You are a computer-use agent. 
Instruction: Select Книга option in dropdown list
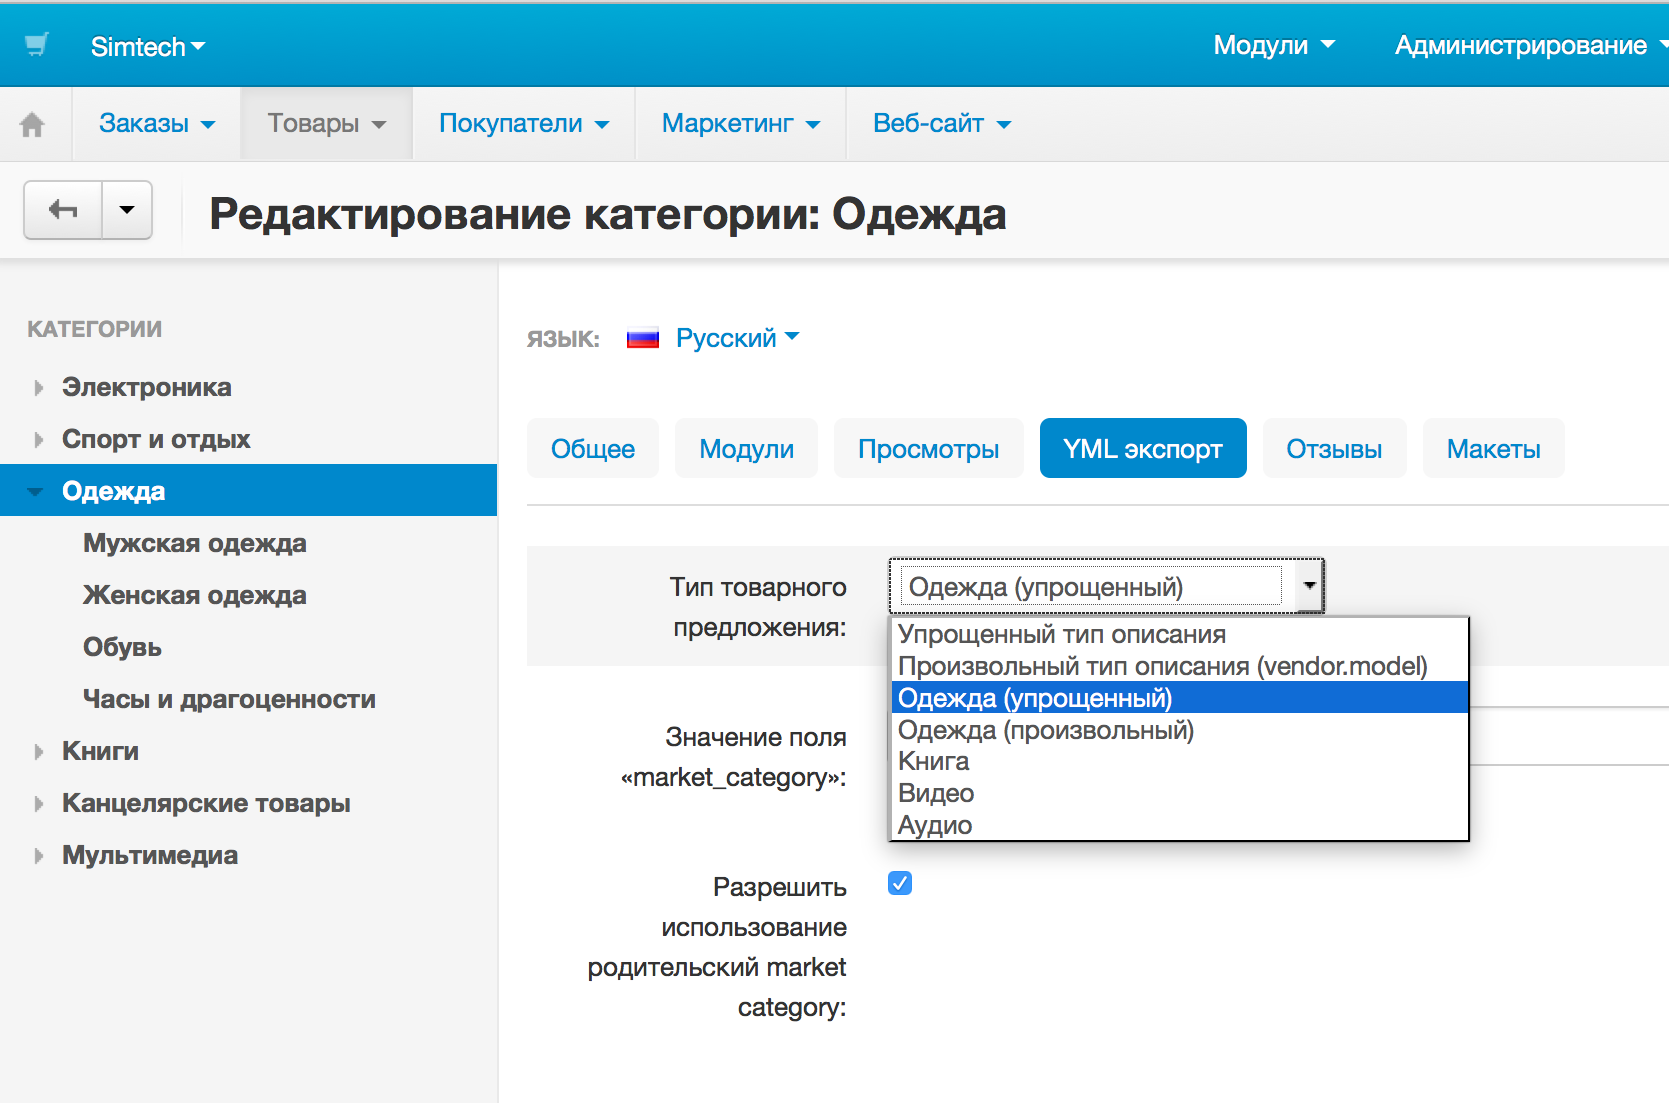tap(933, 761)
